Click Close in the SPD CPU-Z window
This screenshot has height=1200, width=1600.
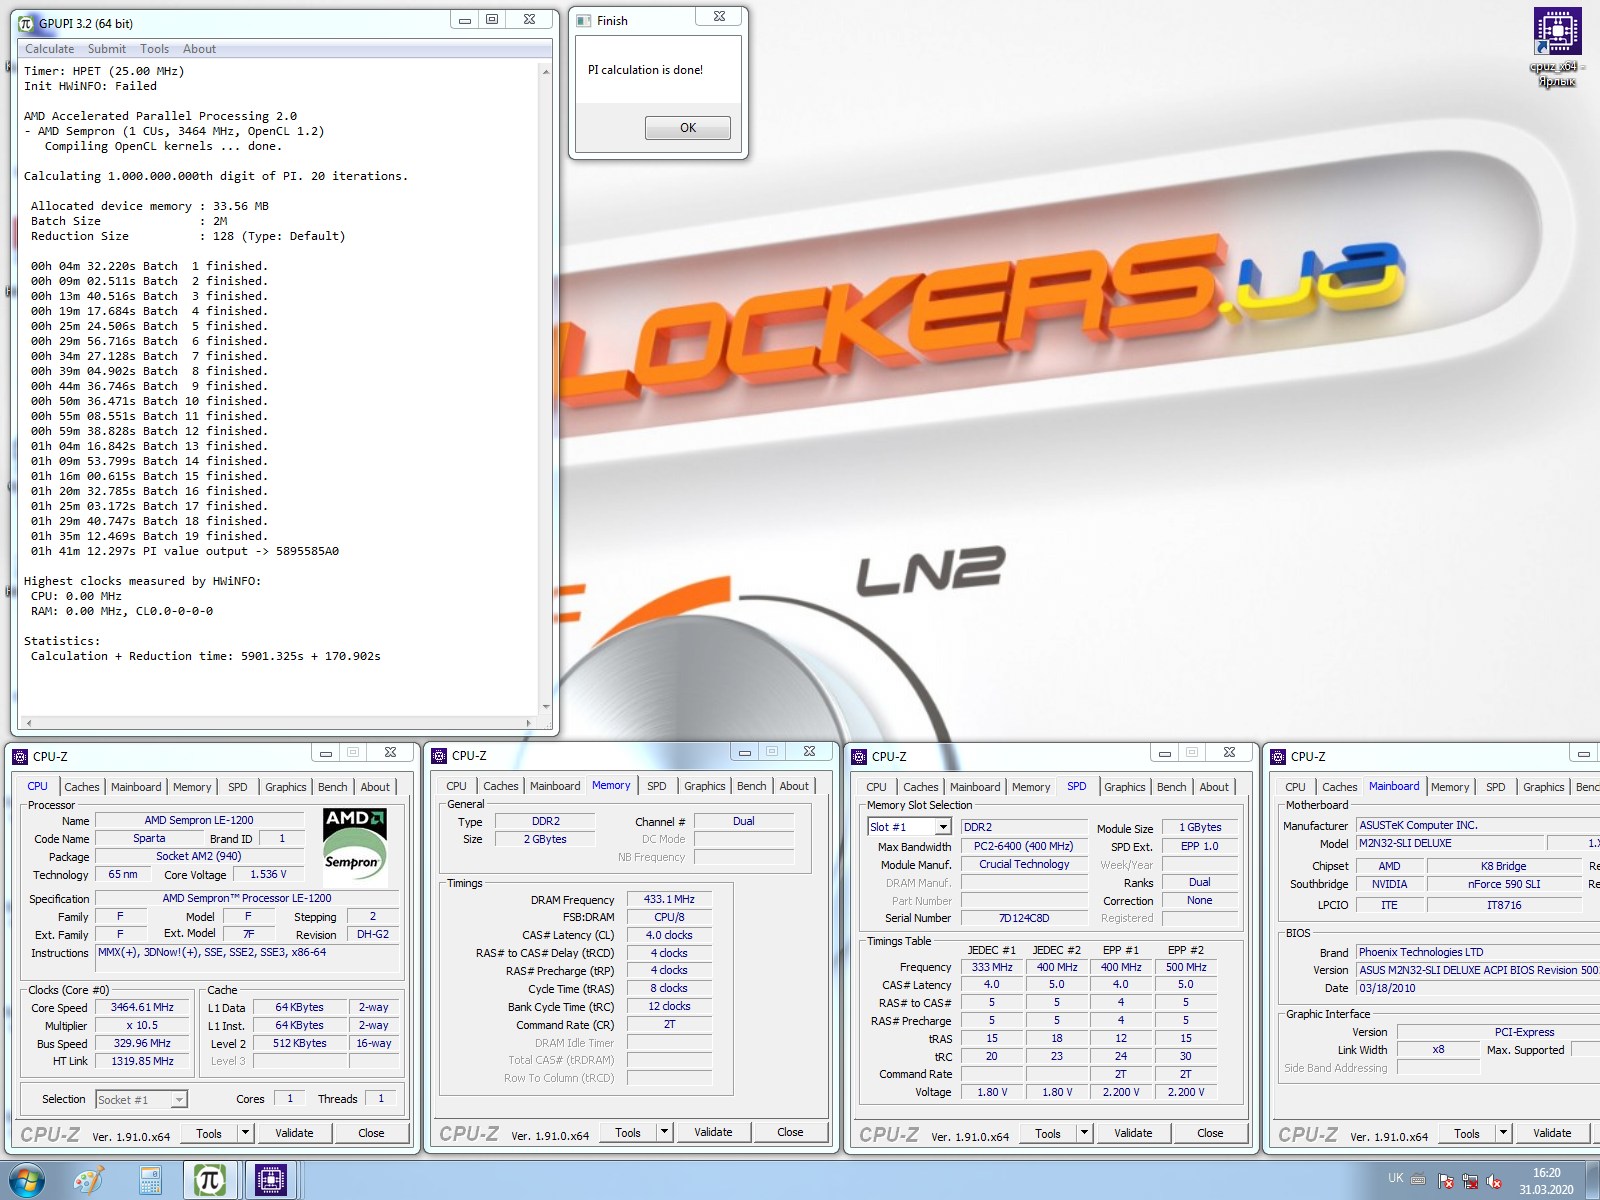(x=1210, y=1133)
